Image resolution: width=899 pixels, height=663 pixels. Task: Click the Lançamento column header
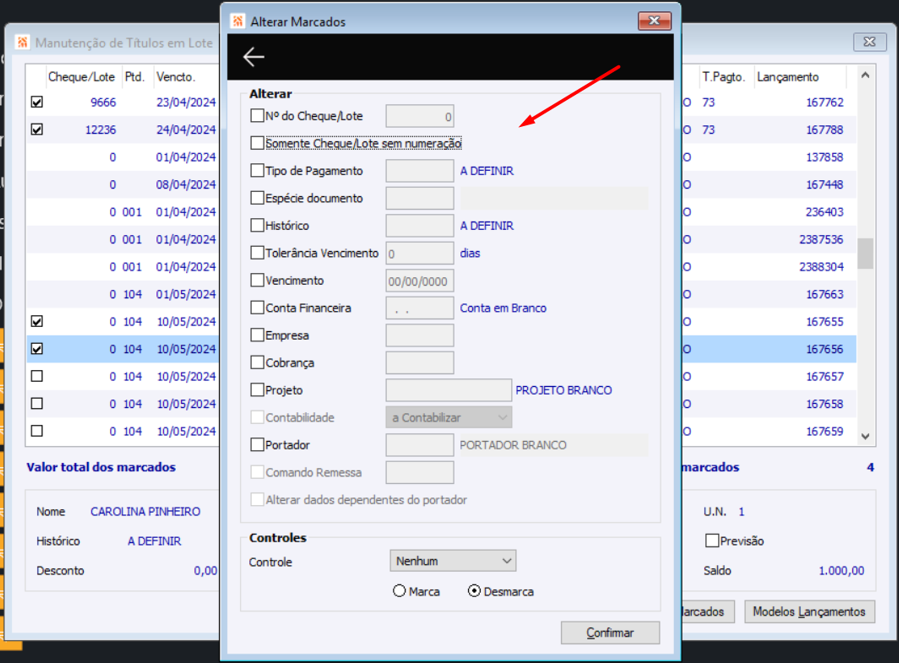(788, 77)
